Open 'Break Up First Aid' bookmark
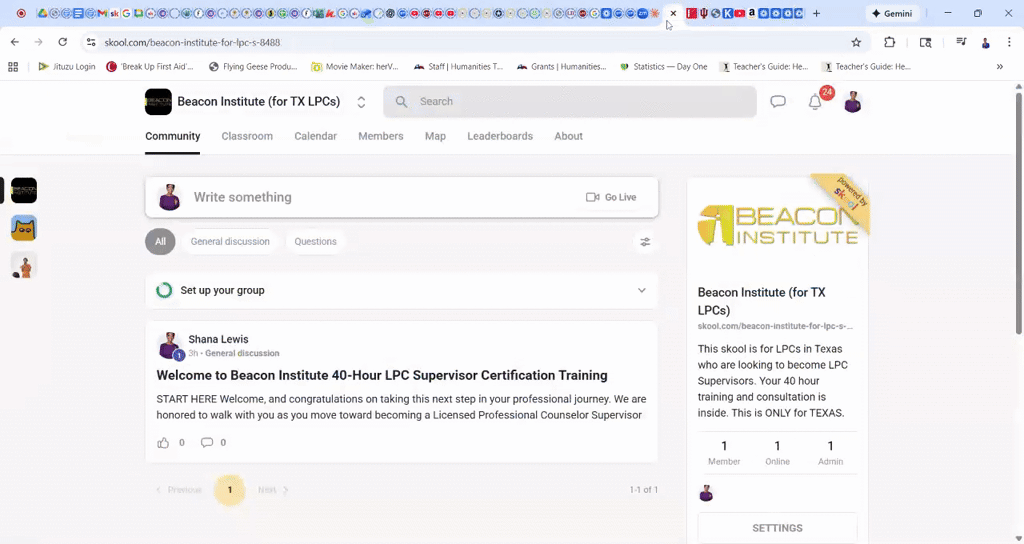 (x=150, y=67)
